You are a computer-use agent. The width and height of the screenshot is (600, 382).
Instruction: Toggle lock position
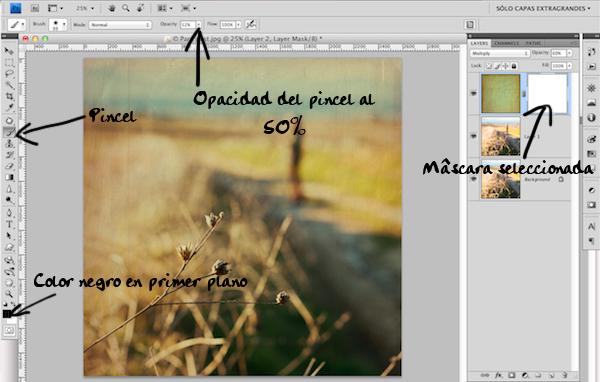pyautogui.click(x=505, y=66)
